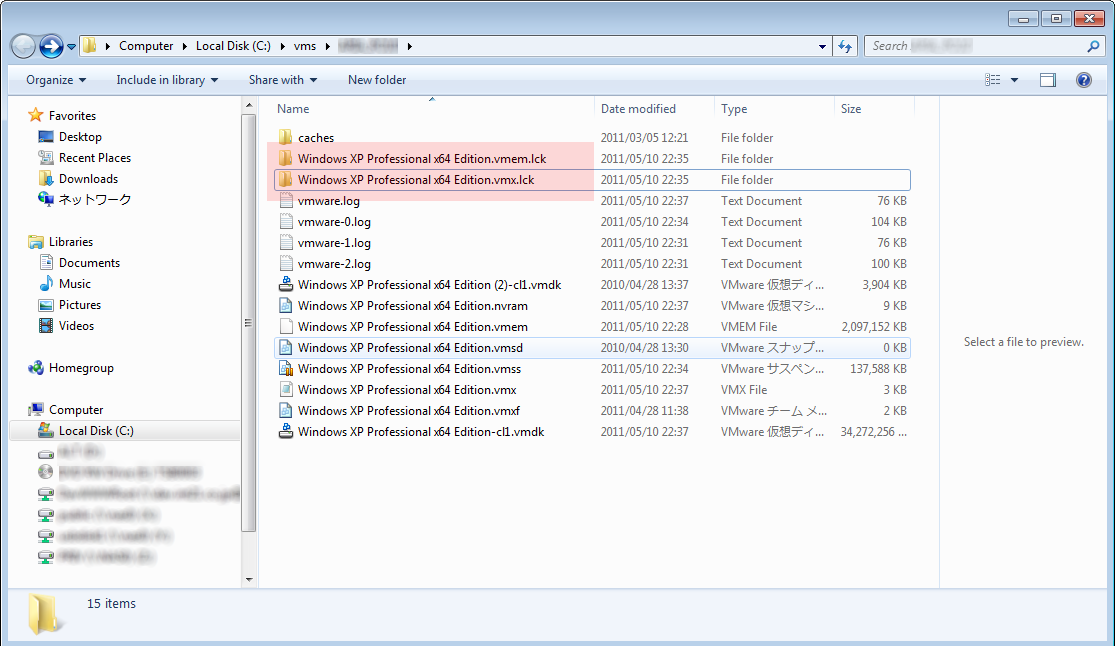Select vmware-0.log file name

[334, 222]
